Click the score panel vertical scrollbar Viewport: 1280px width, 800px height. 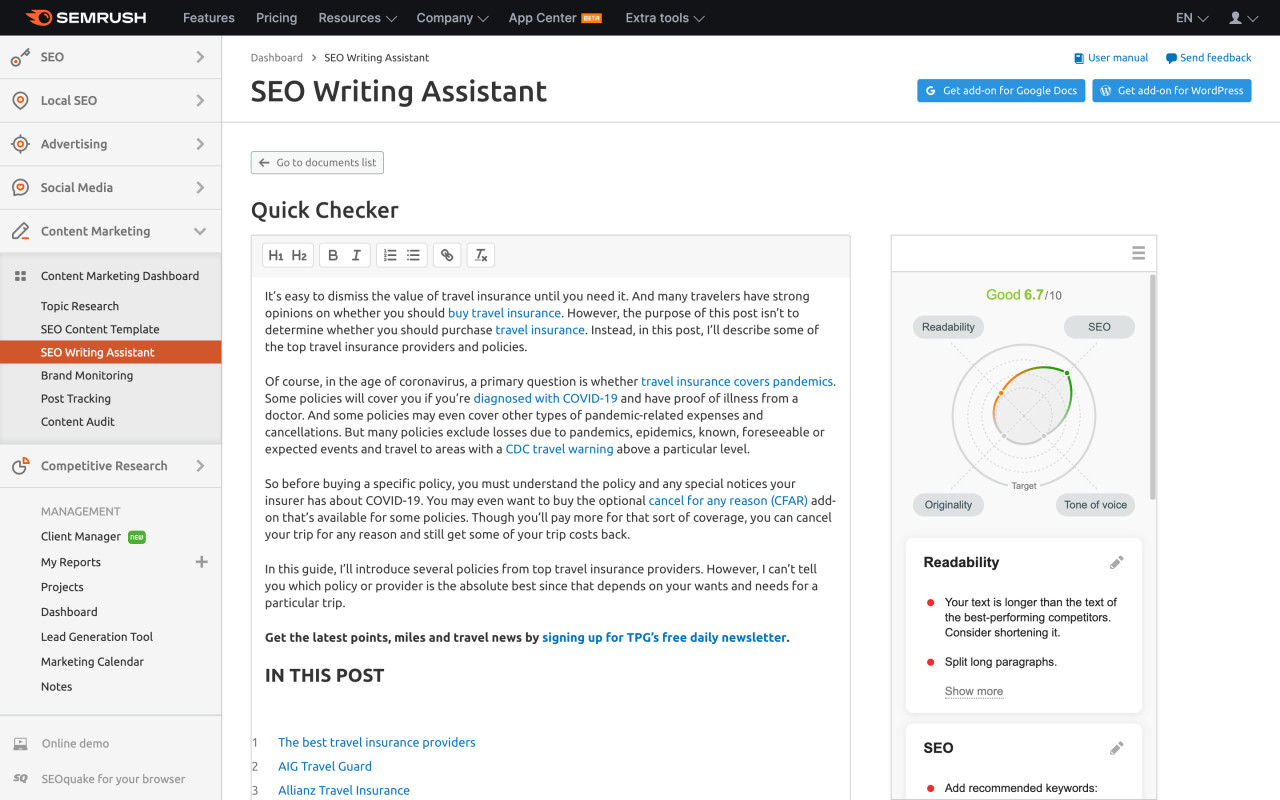[x=1151, y=386]
